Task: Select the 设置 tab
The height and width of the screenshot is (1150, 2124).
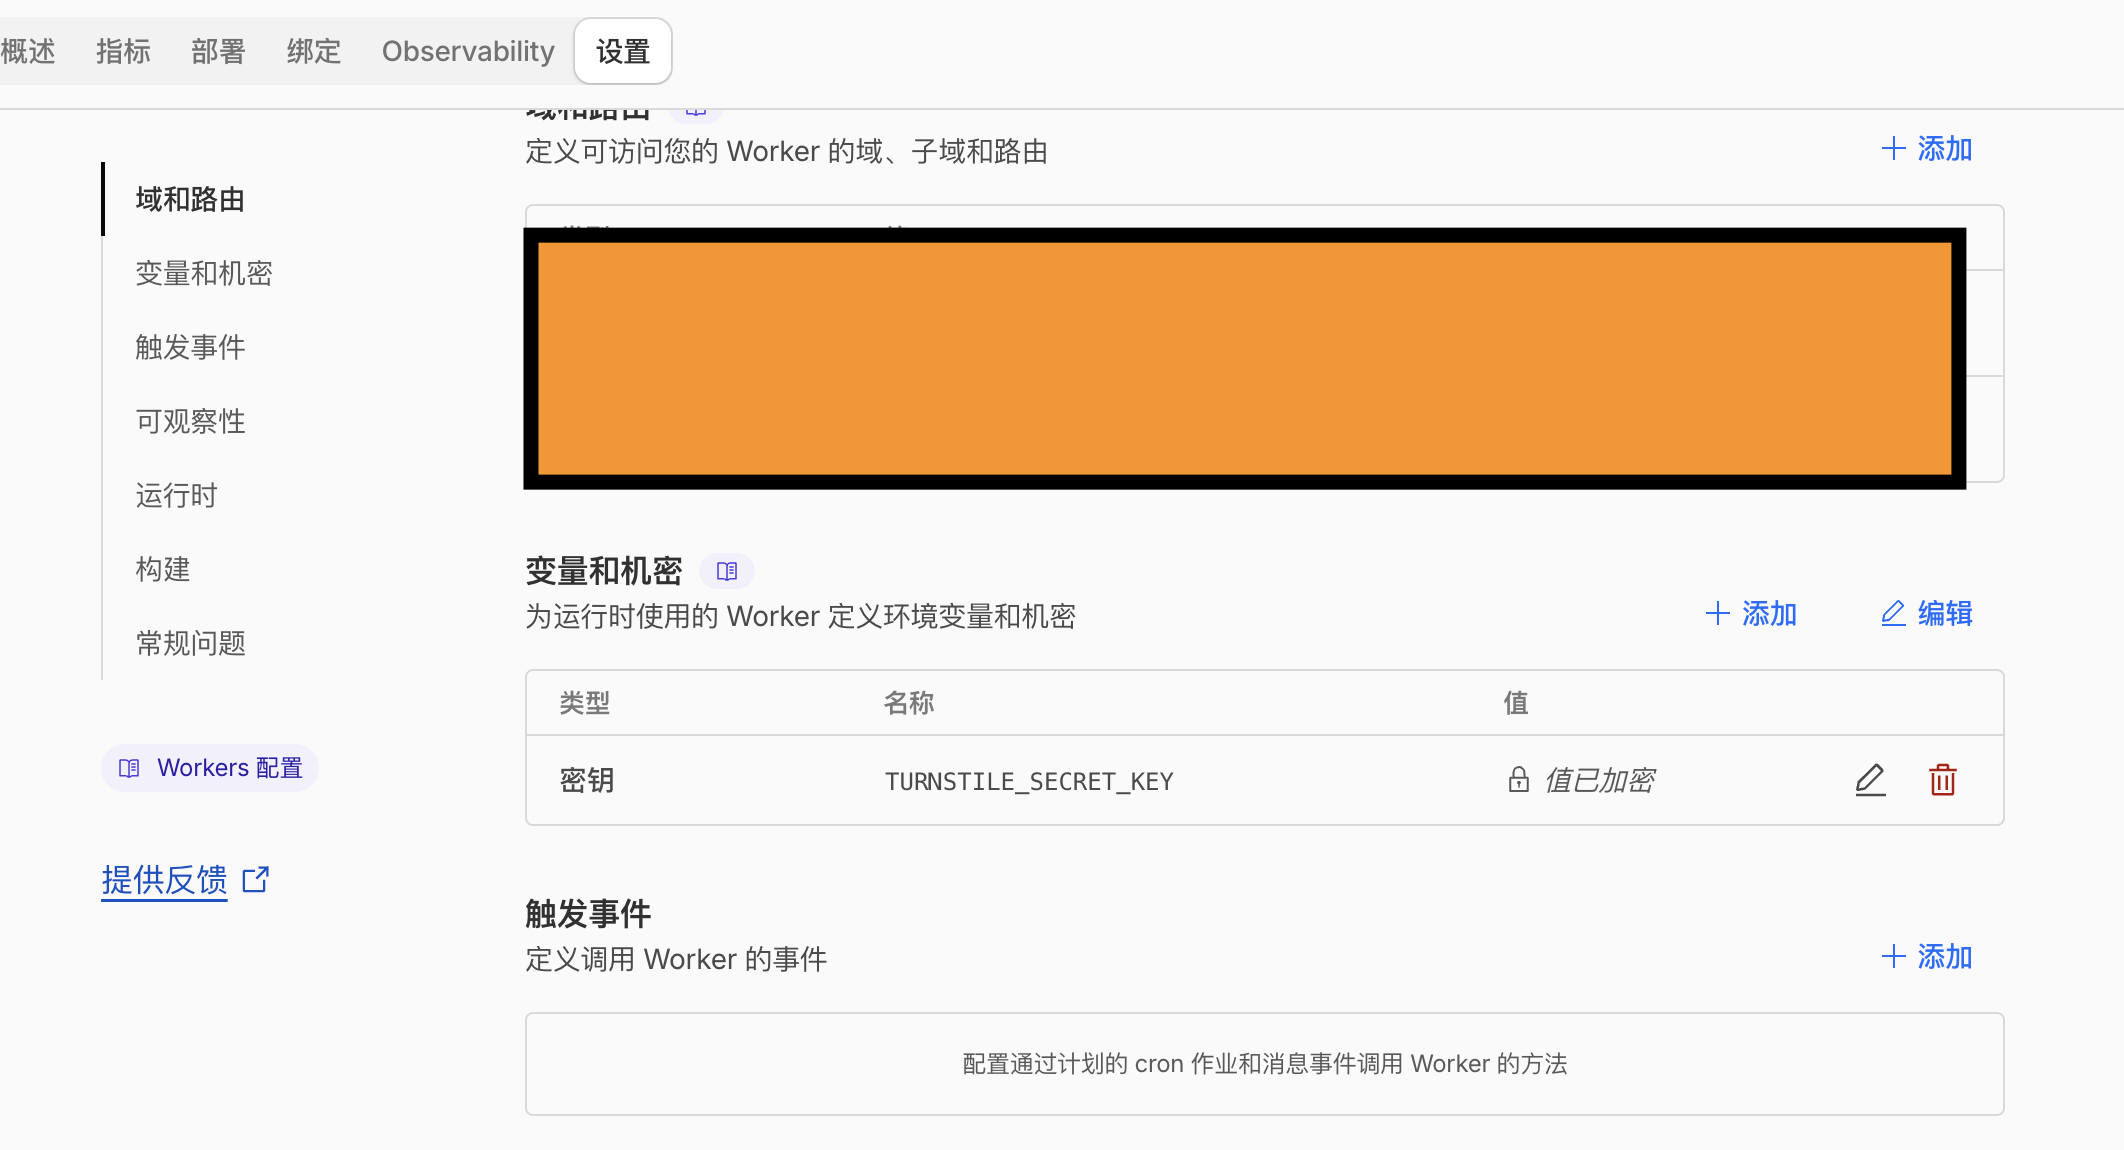Action: (x=623, y=51)
